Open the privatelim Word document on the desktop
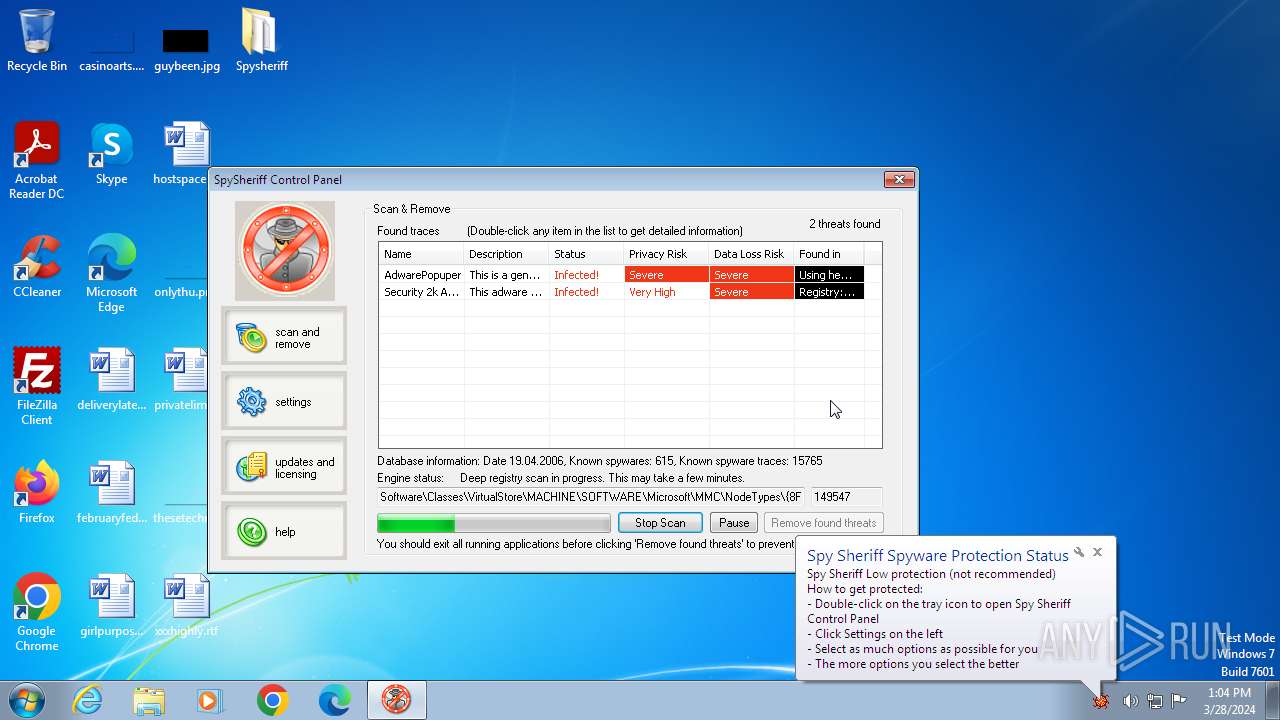Viewport: 1280px width, 720px height. (x=182, y=380)
